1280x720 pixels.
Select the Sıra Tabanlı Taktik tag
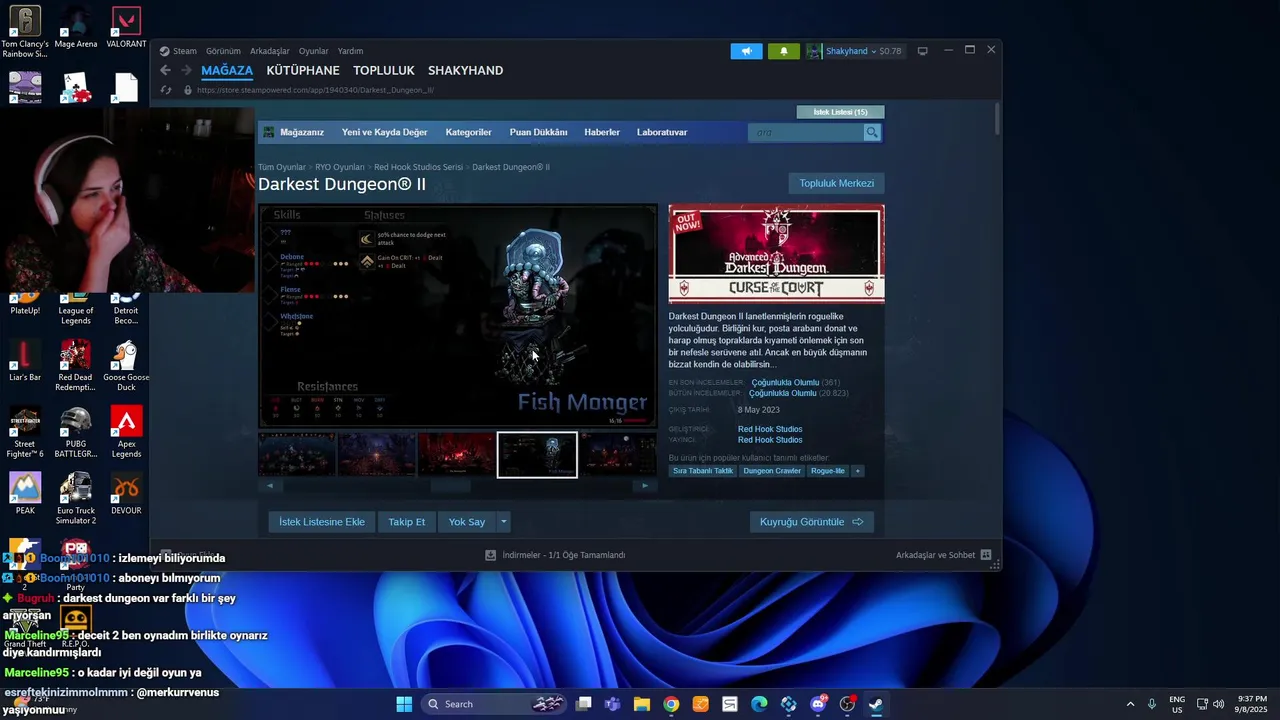point(703,471)
